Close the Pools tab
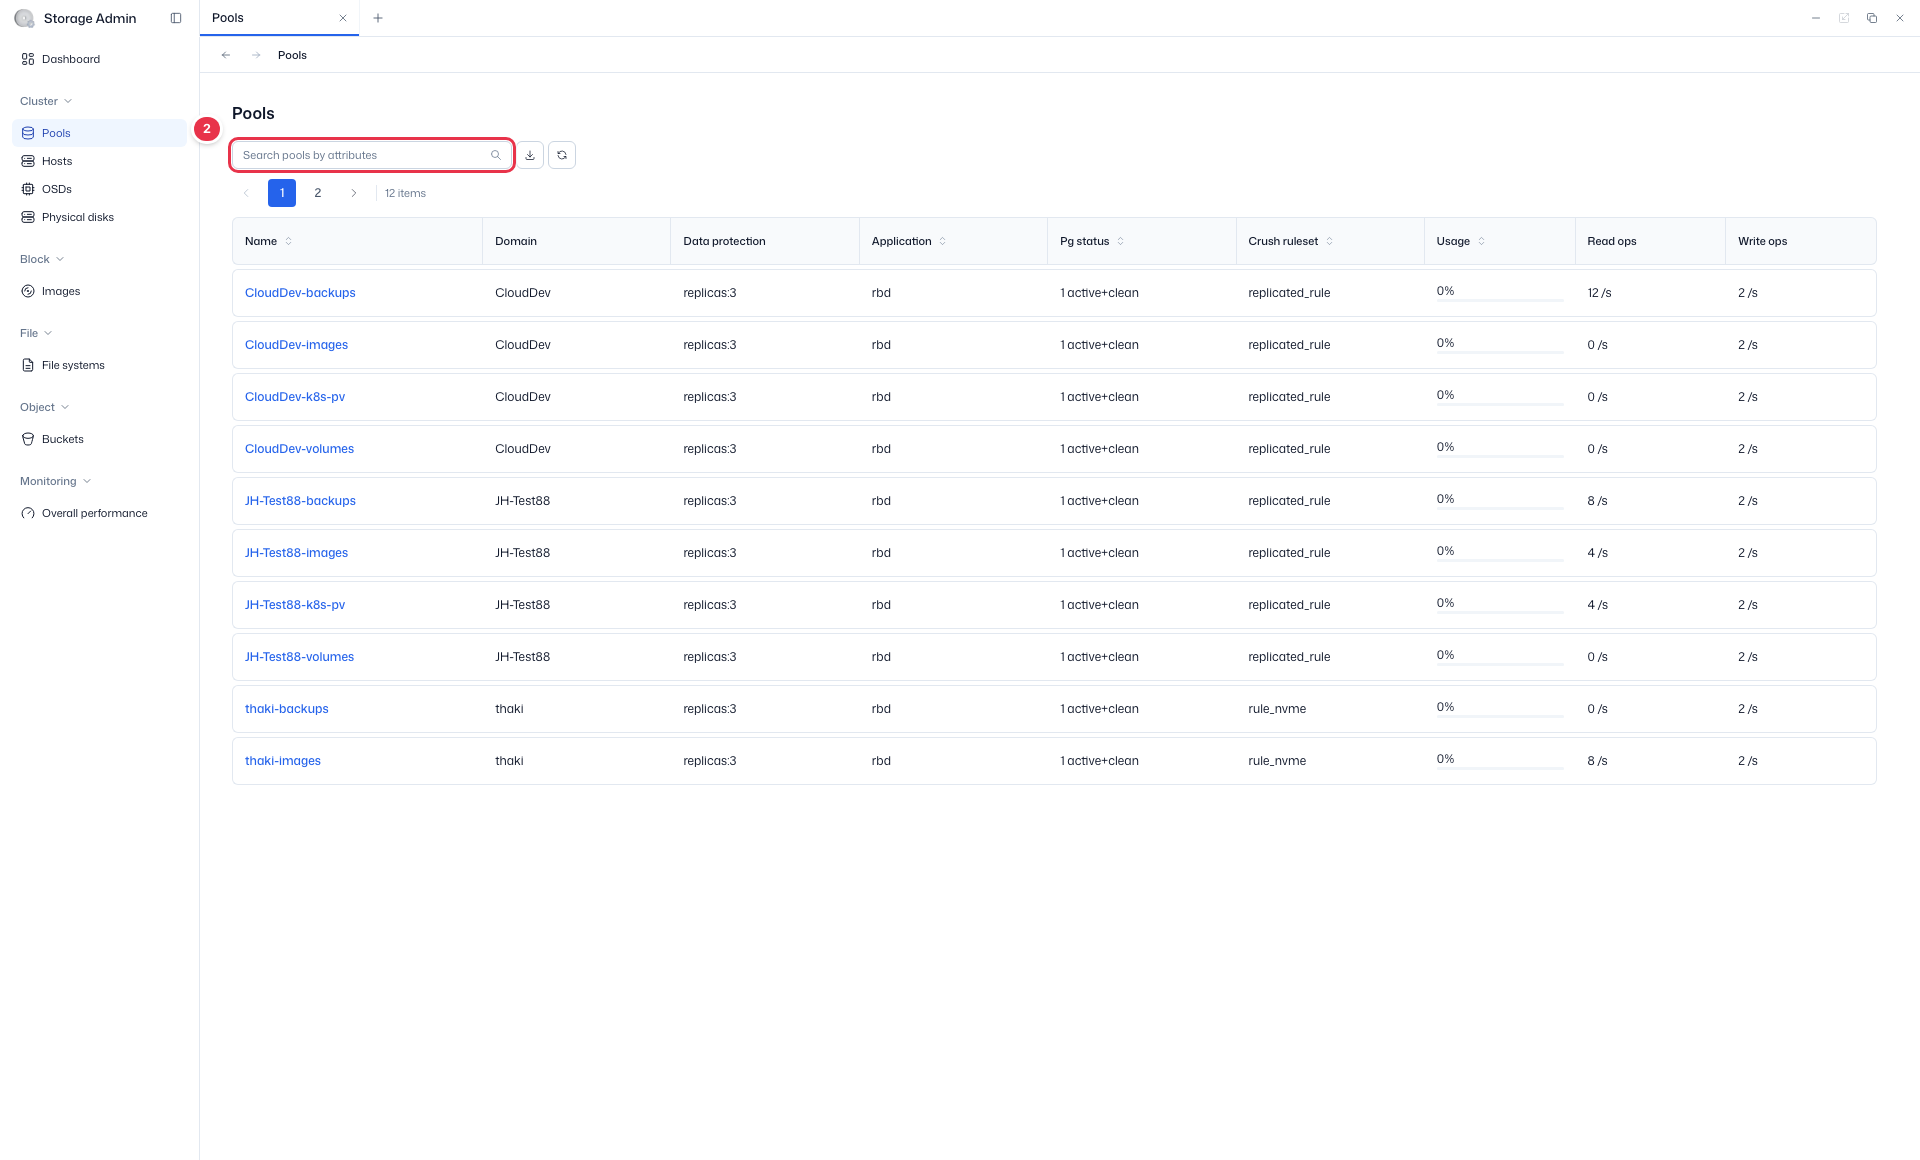The height and width of the screenshot is (1160, 1920). [343, 18]
